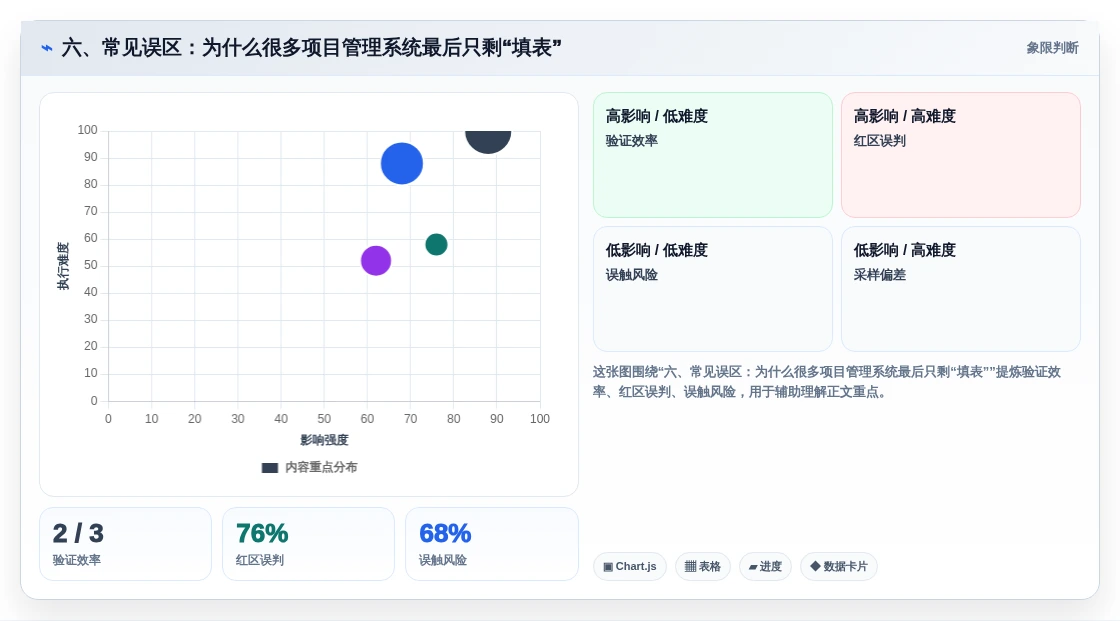The image size is (1120, 621).
Task: Click the grid icon in the 表格 tag
Action: click(690, 567)
